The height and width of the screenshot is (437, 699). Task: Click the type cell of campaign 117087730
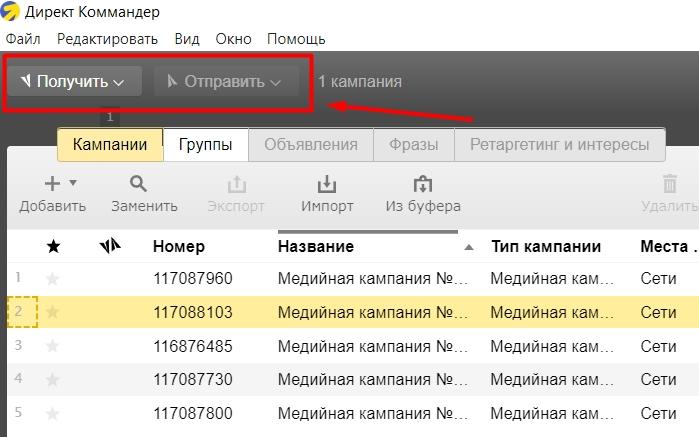(x=552, y=380)
